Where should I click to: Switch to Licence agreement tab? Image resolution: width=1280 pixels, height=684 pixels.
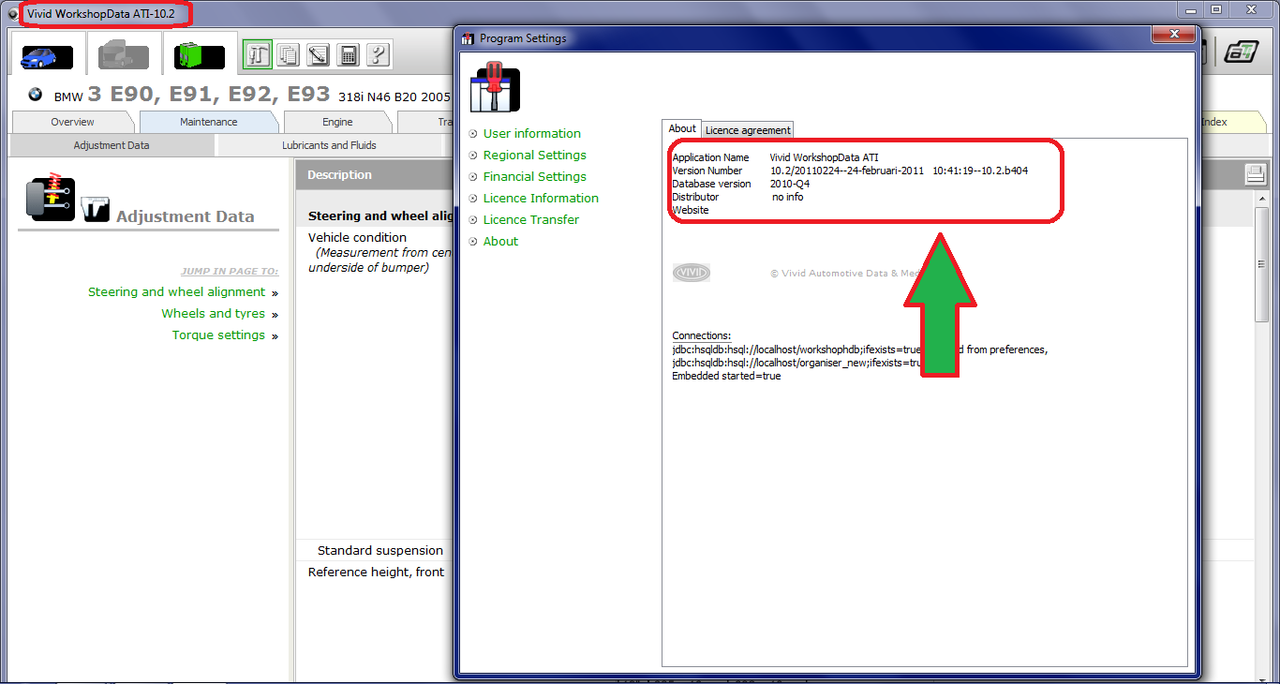[748, 130]
